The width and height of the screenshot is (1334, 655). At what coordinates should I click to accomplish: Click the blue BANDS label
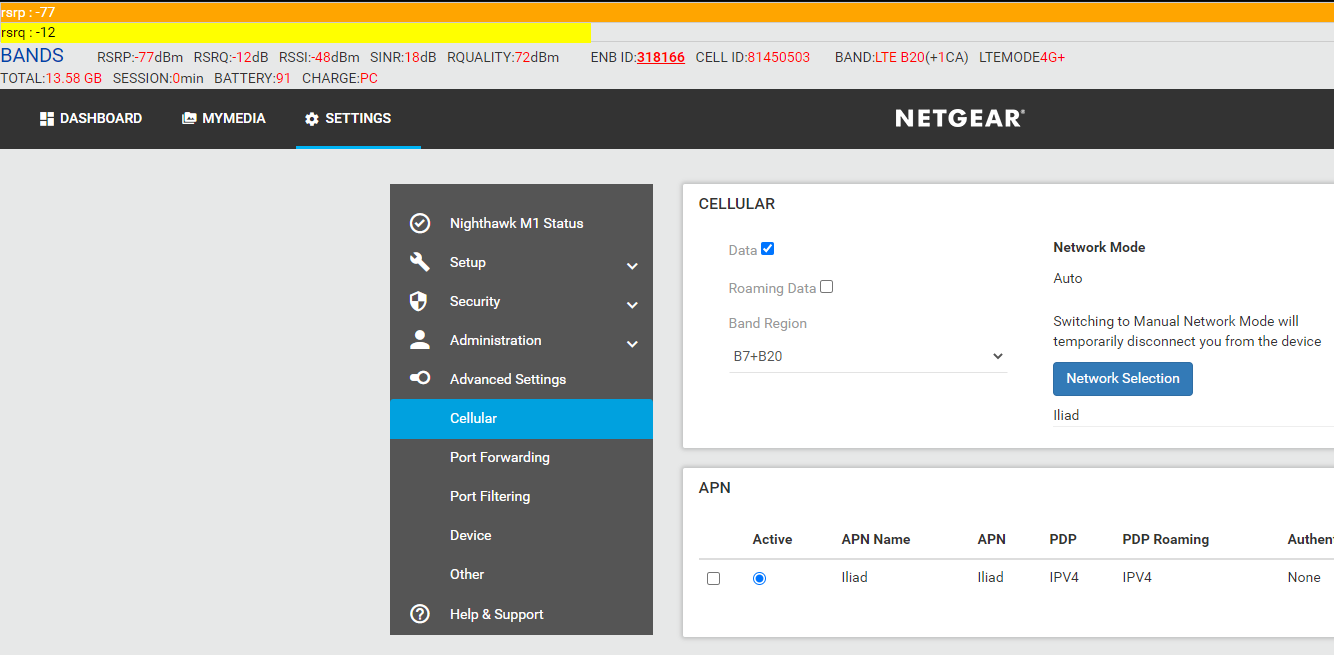coord(32,56)
